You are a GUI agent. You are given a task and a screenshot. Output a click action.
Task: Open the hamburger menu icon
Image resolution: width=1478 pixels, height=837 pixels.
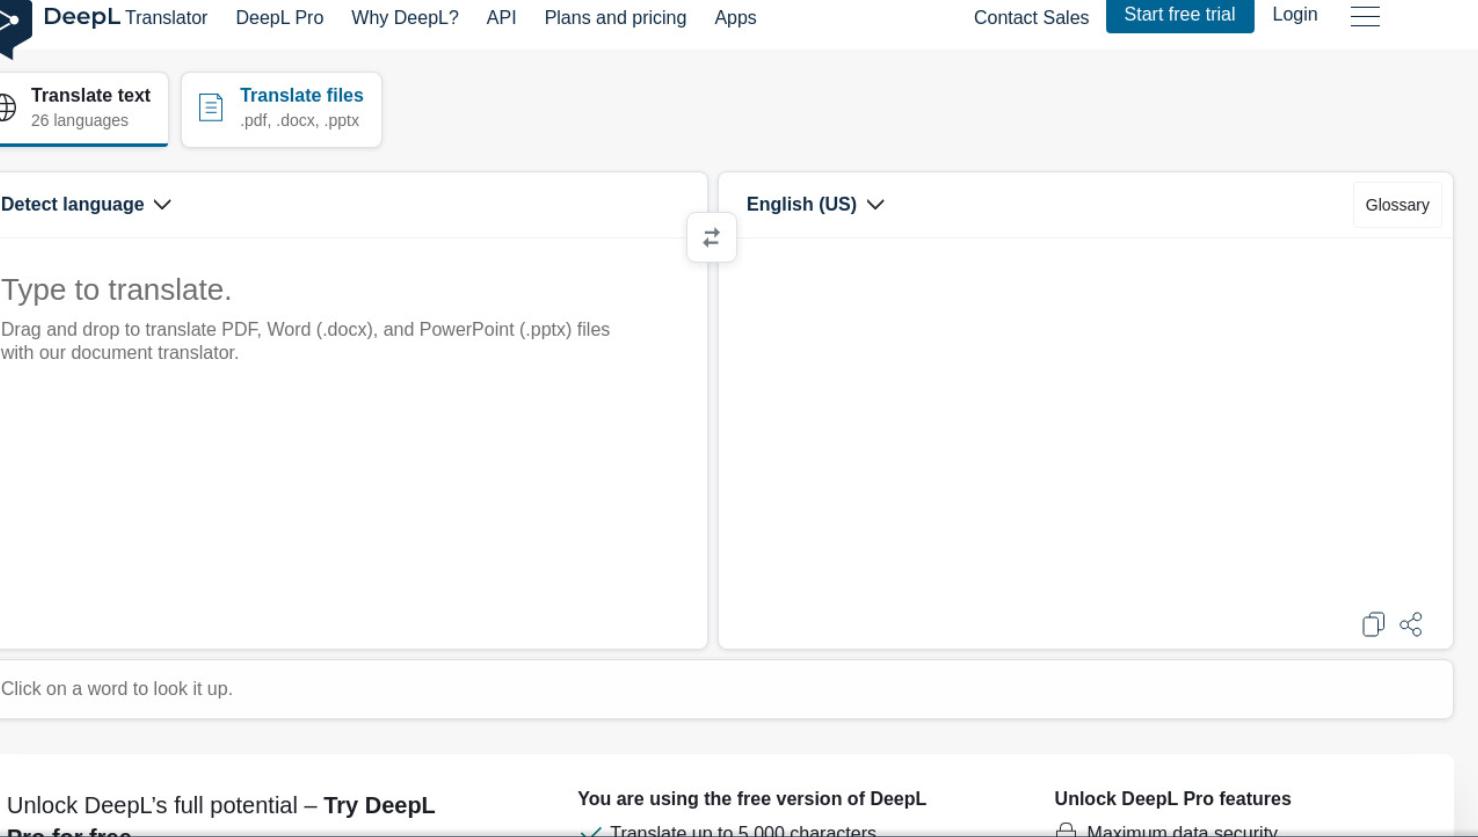point(1365,16)
